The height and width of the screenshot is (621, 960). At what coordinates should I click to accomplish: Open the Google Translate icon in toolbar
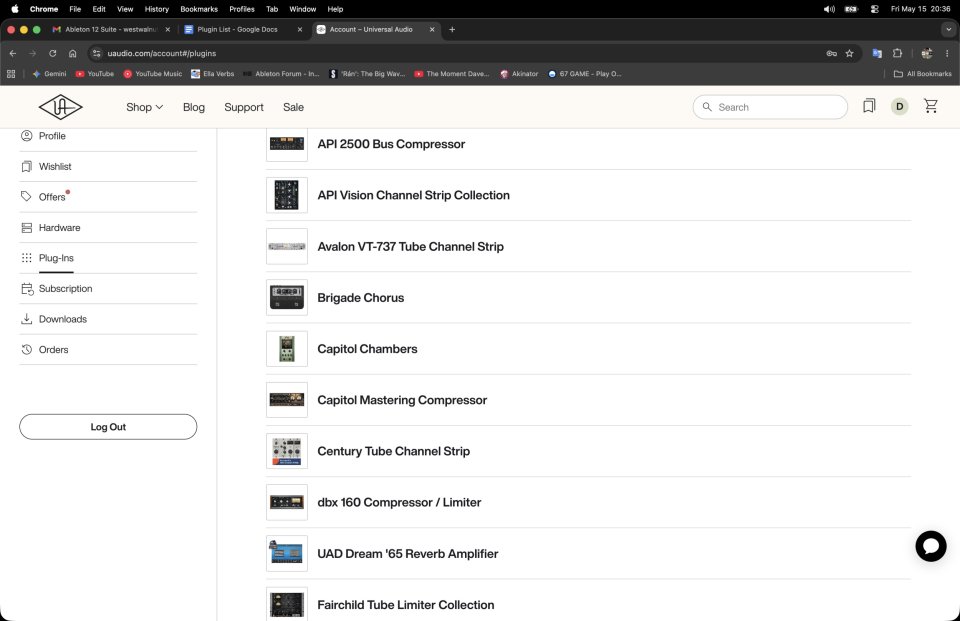coord(877,53)
